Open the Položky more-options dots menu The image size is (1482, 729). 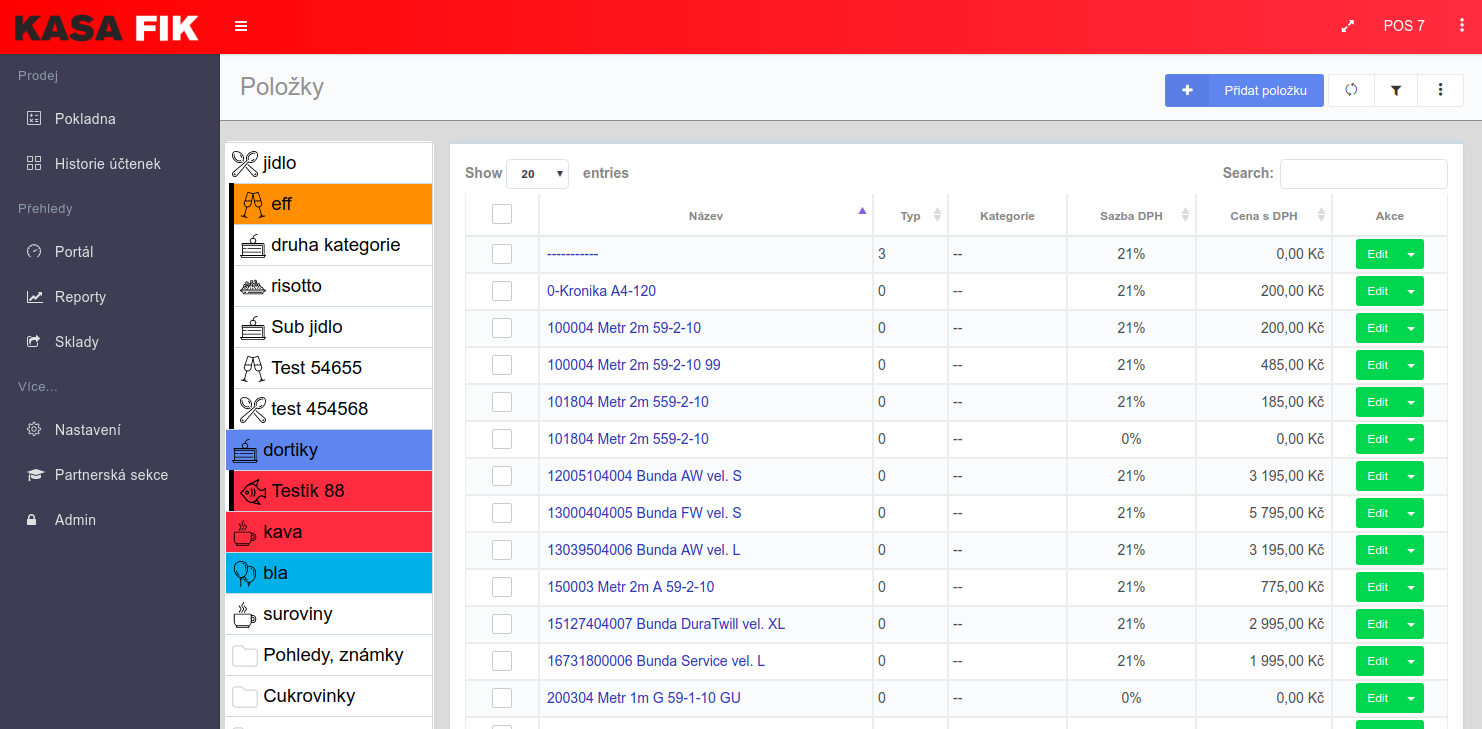tap(1441, 90)
